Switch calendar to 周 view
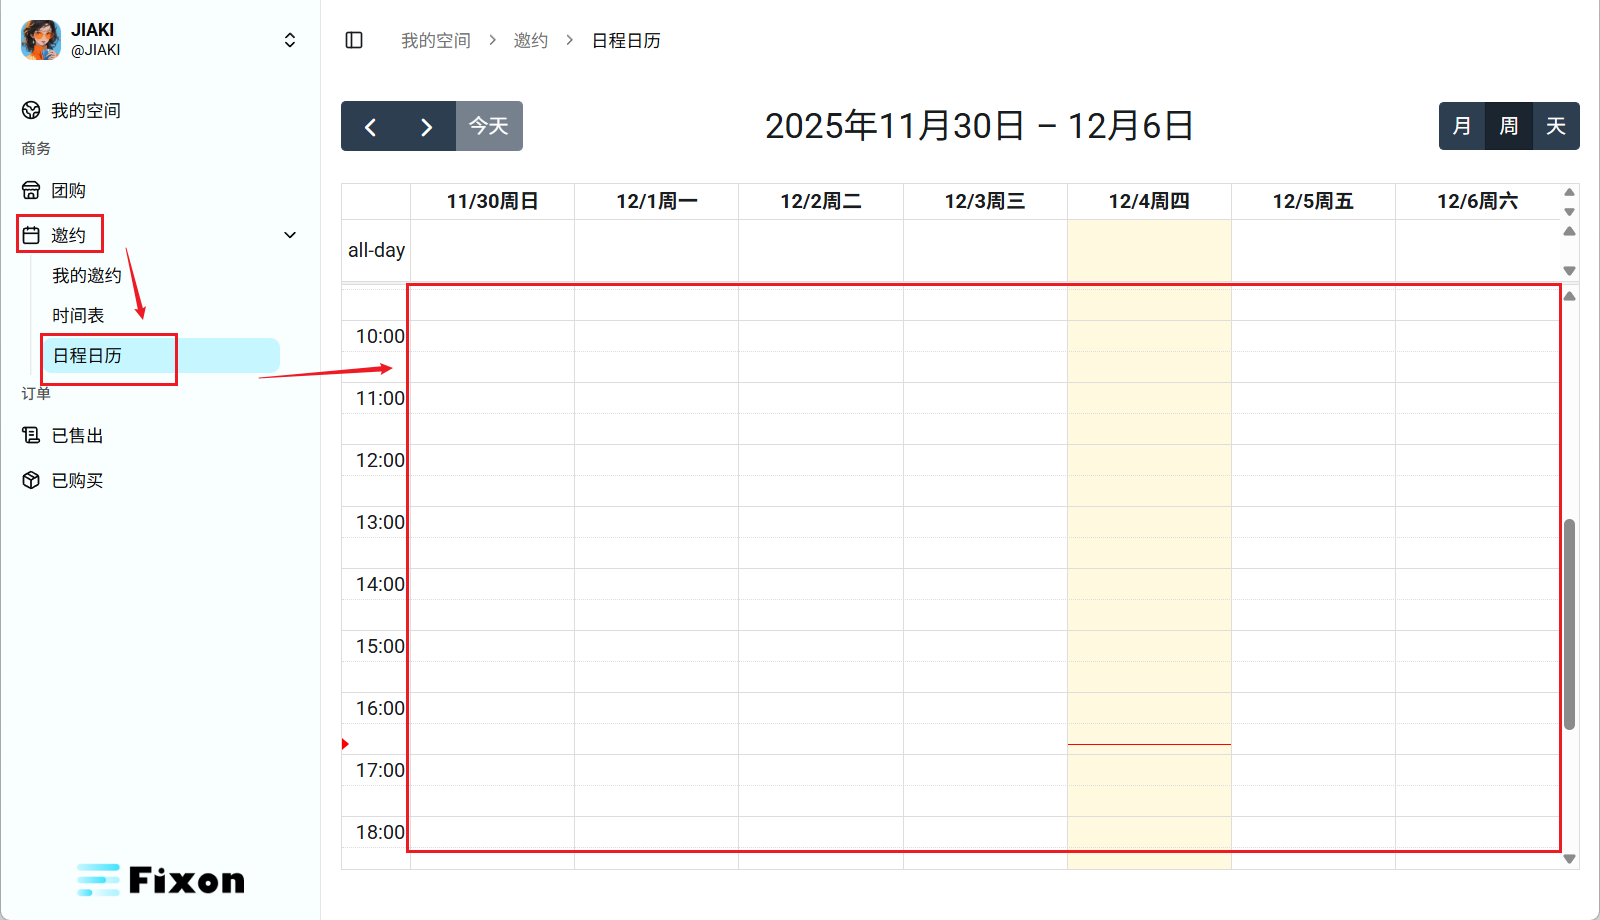 (1509, 126)
